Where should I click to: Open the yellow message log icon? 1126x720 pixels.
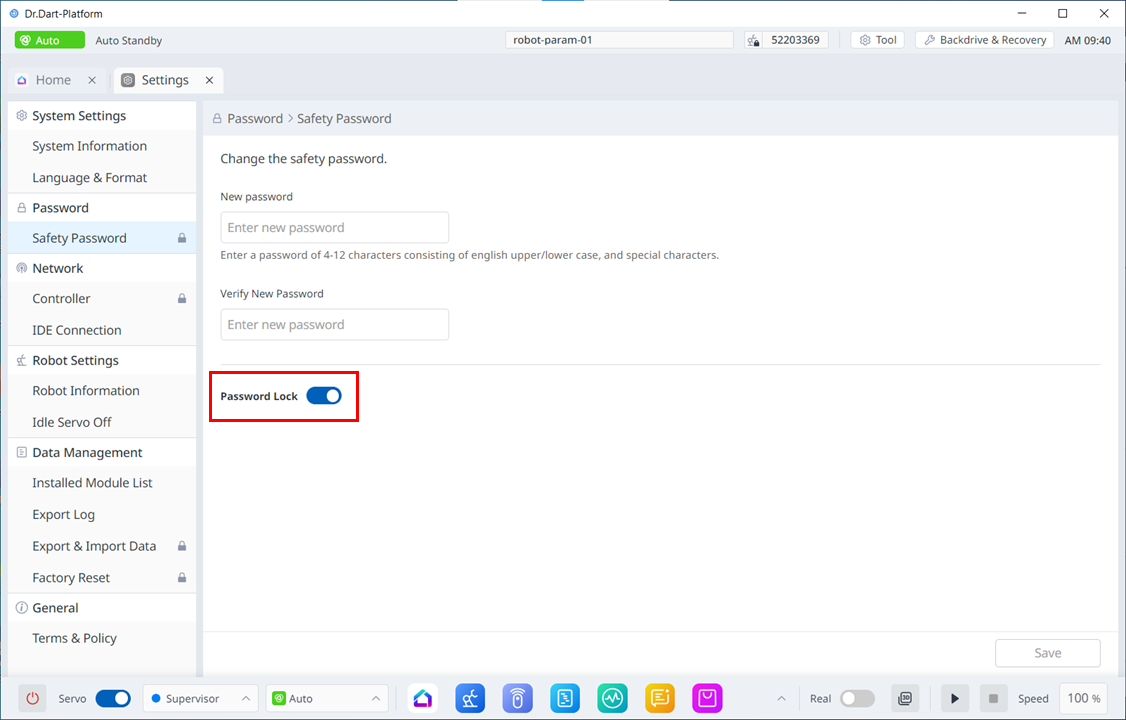click(660, 698)
